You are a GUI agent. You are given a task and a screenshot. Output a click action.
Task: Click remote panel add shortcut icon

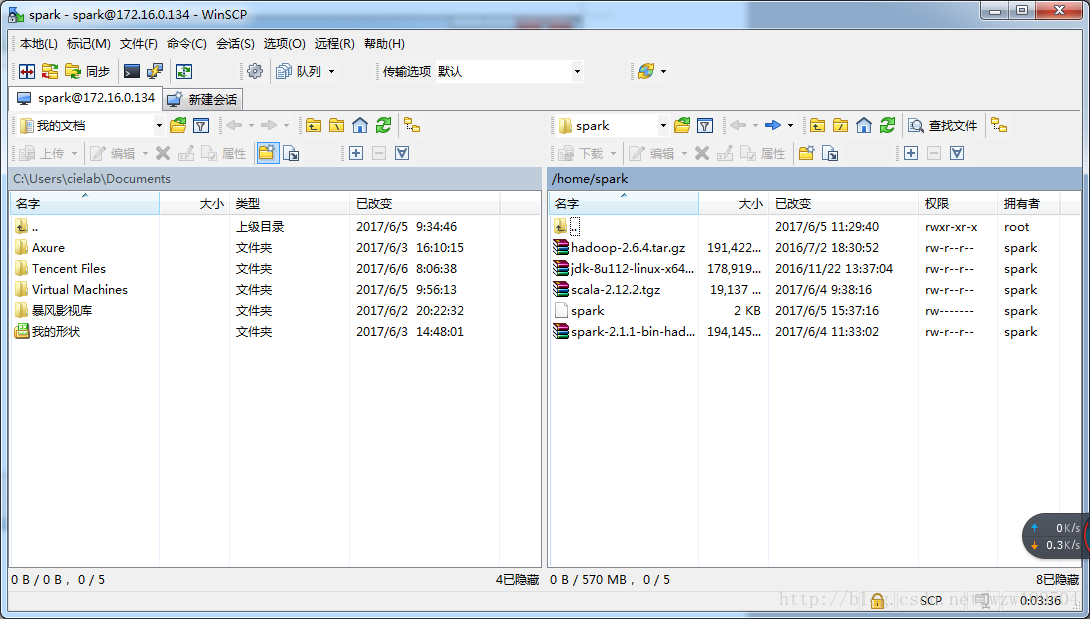tap(829, 153)
